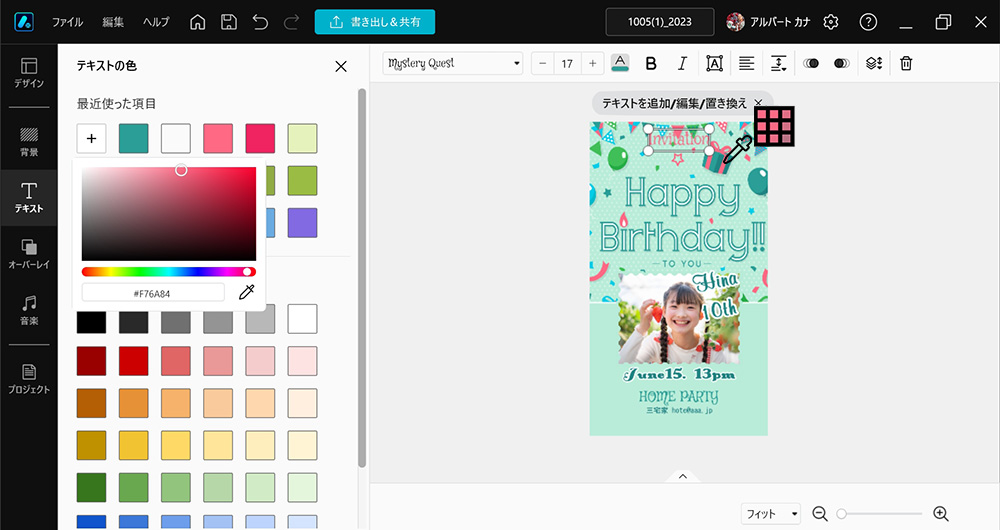Viewport: 1000px width, 530px height.
Task: Click the #F76A84 hex color field
Action: [153, 292]
